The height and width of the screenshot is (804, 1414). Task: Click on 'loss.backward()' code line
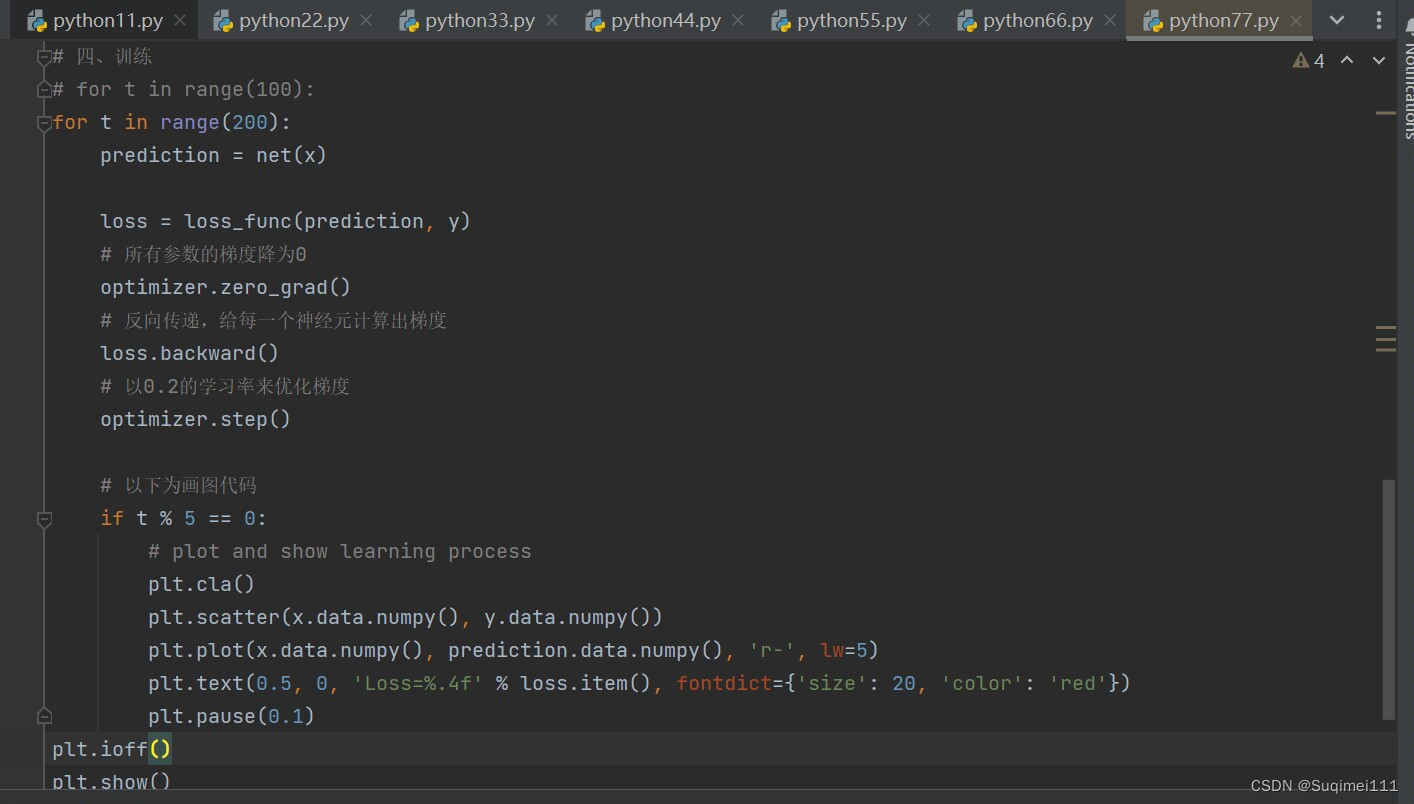click(x=189, y=353)
